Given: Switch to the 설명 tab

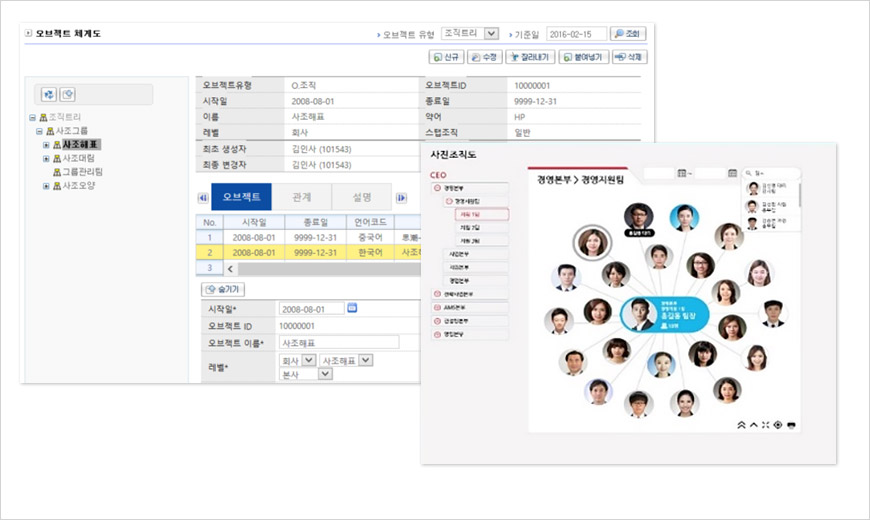Looking at the screenshot, I should point(362,197).
